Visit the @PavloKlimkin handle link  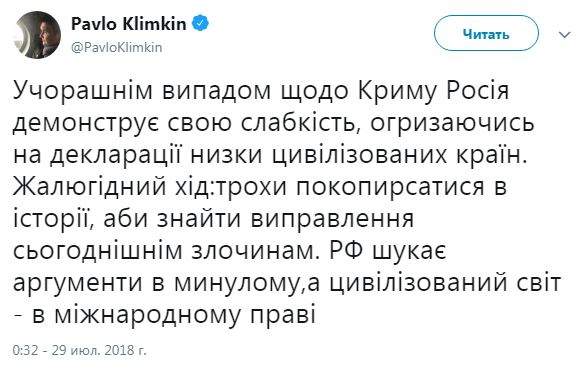tap(116, 48)
